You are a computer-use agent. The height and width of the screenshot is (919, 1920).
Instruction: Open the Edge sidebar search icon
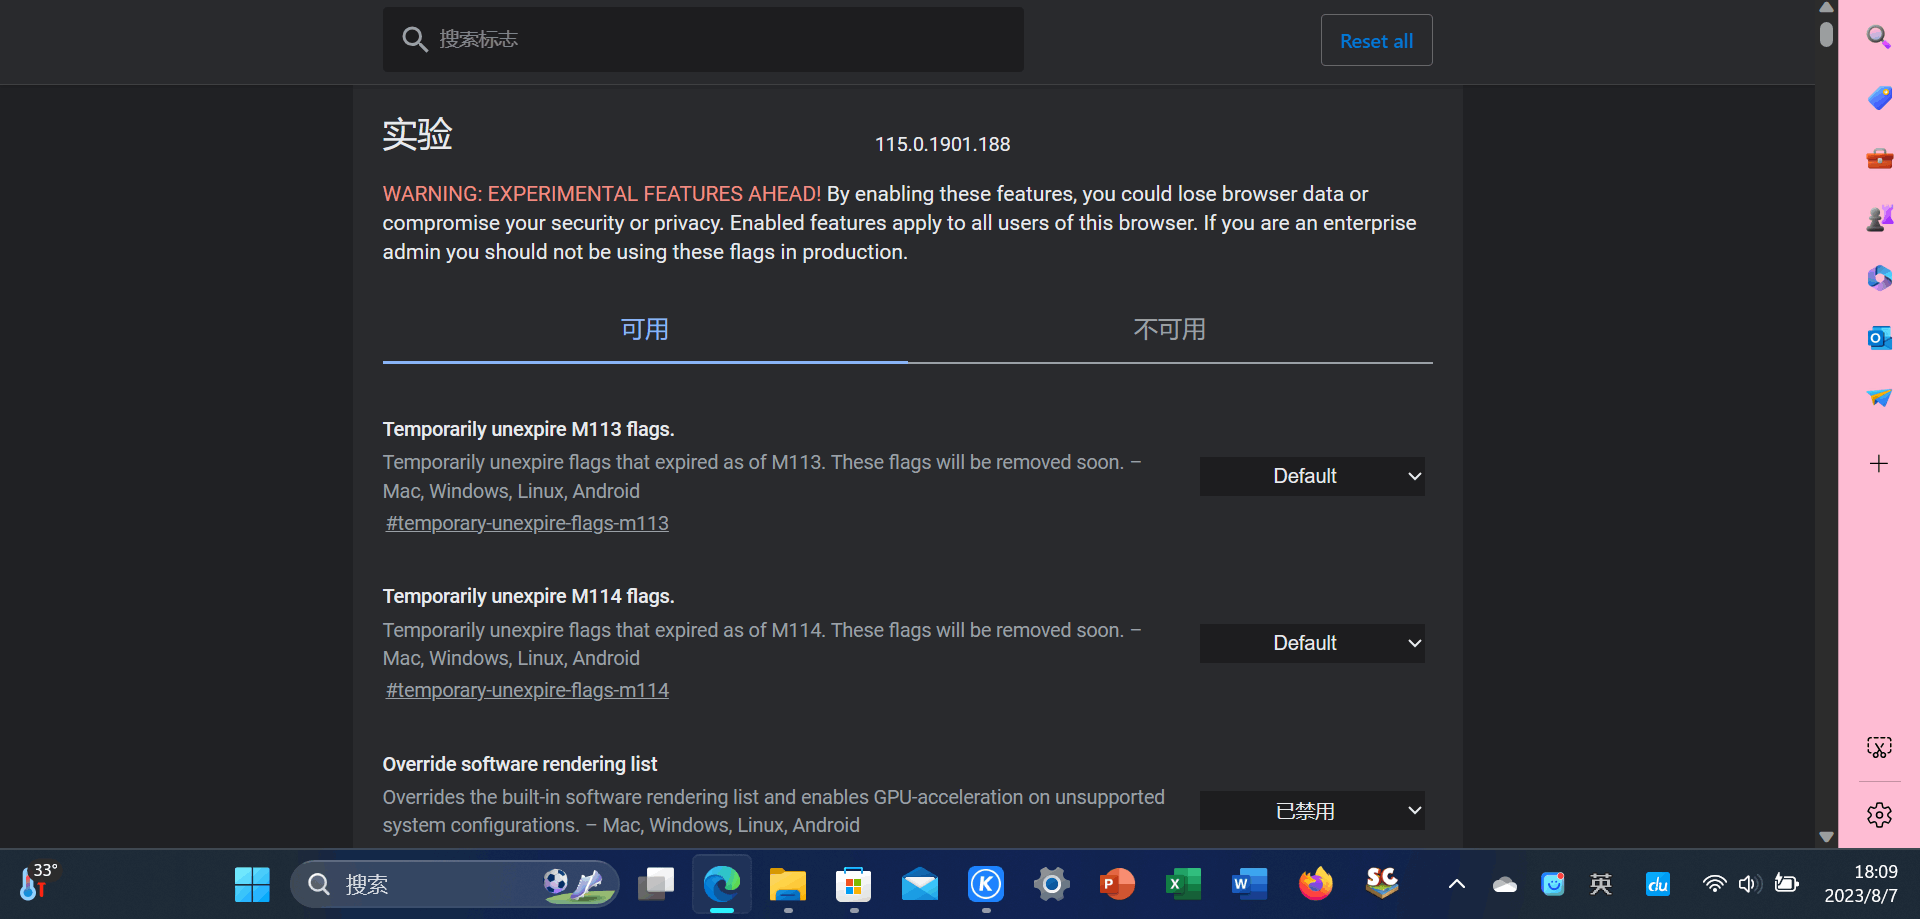click(1879, 38)
